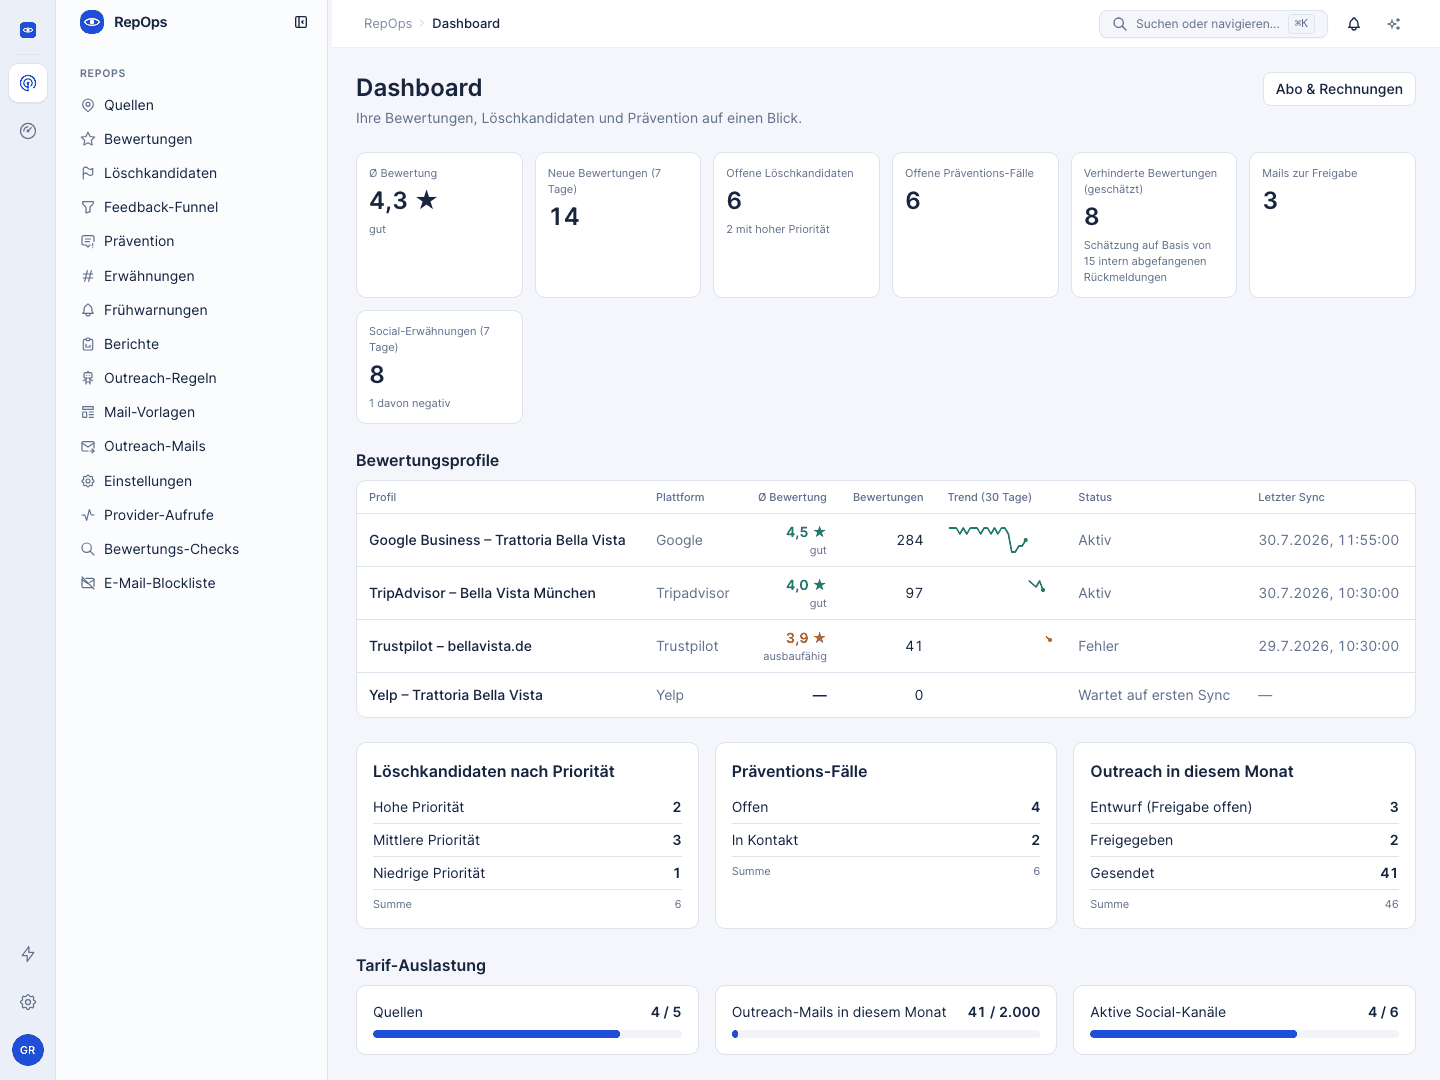Click the Bewertungs-Checks magnifier icon

tap(88, 549)
